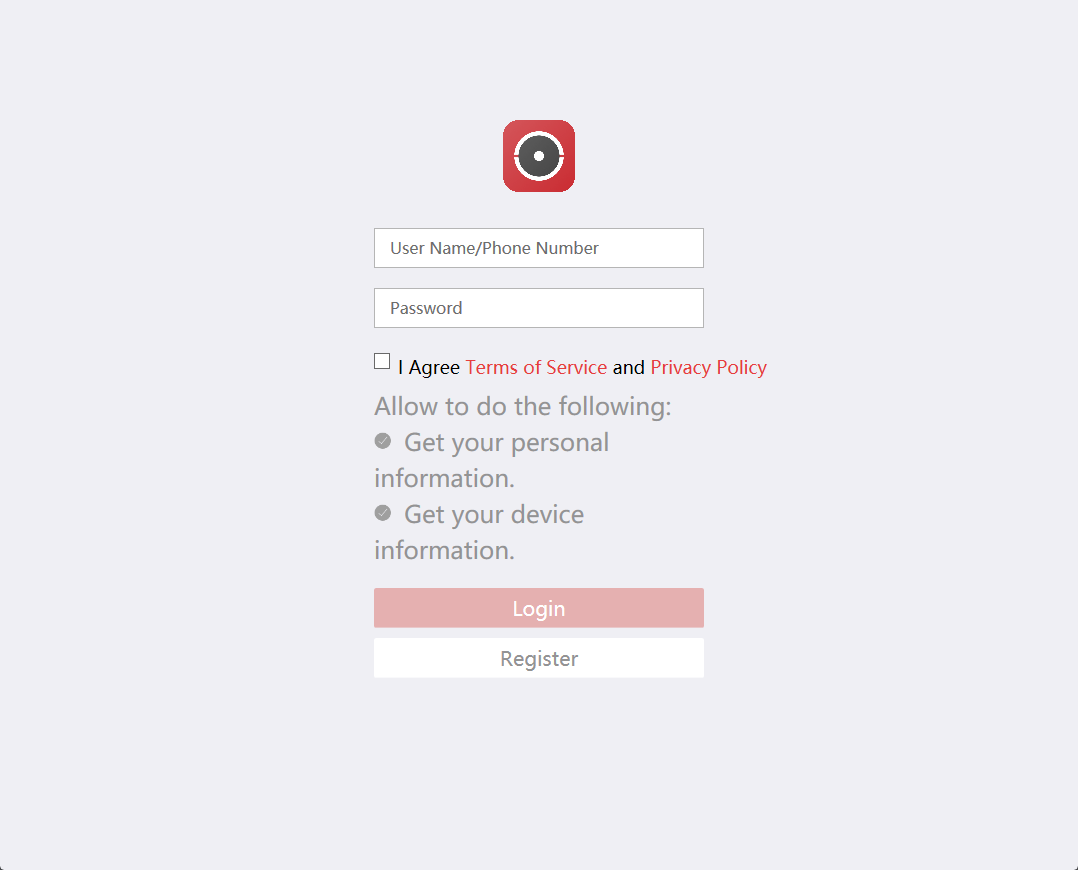Click the I Agree label text
Viewport: 1078px width, 870px height.
[x=428, y=367]
